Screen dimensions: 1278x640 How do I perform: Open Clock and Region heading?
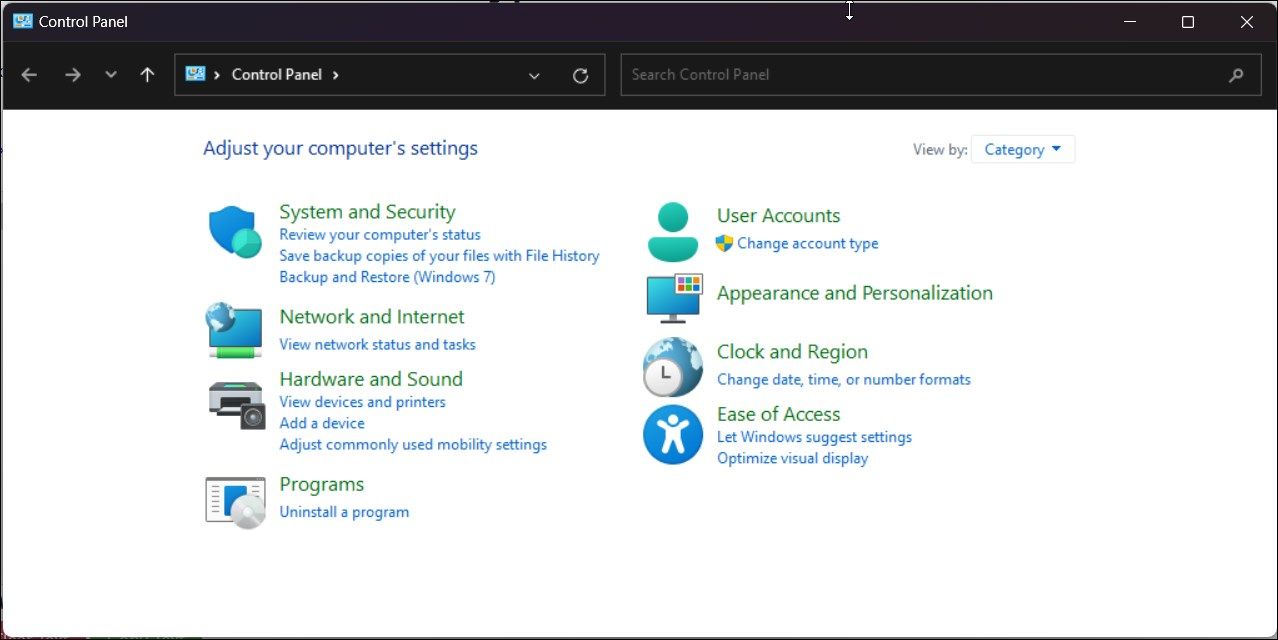coord(792,351)
